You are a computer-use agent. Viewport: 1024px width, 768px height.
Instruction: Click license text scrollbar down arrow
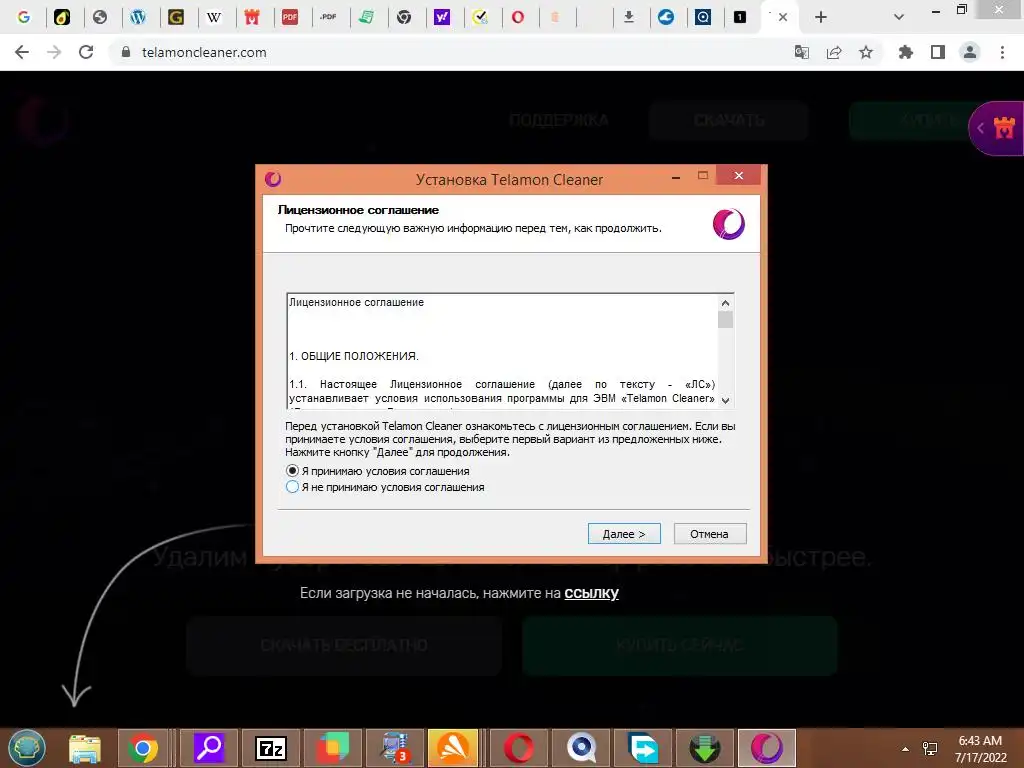point(725,400)
